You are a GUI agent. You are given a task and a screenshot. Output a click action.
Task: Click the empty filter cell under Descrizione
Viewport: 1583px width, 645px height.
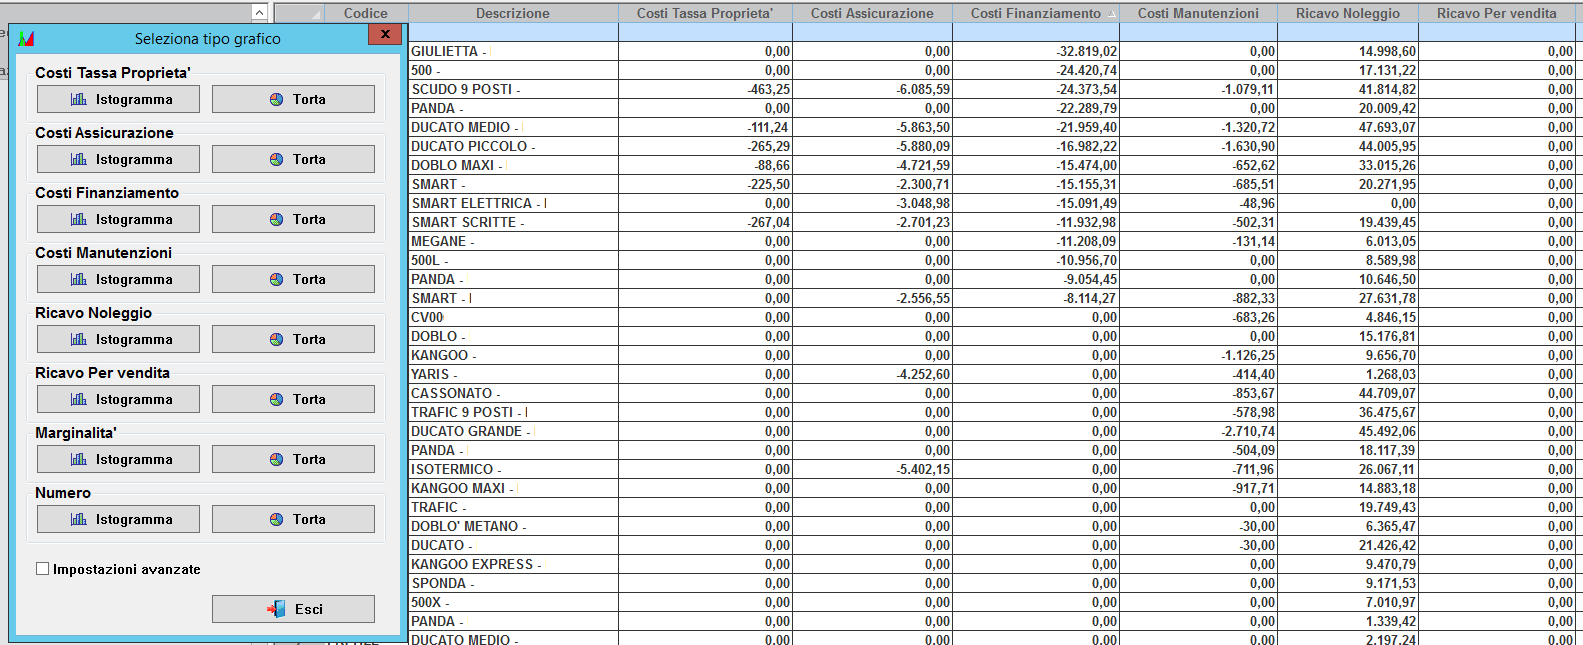(514, 33)
